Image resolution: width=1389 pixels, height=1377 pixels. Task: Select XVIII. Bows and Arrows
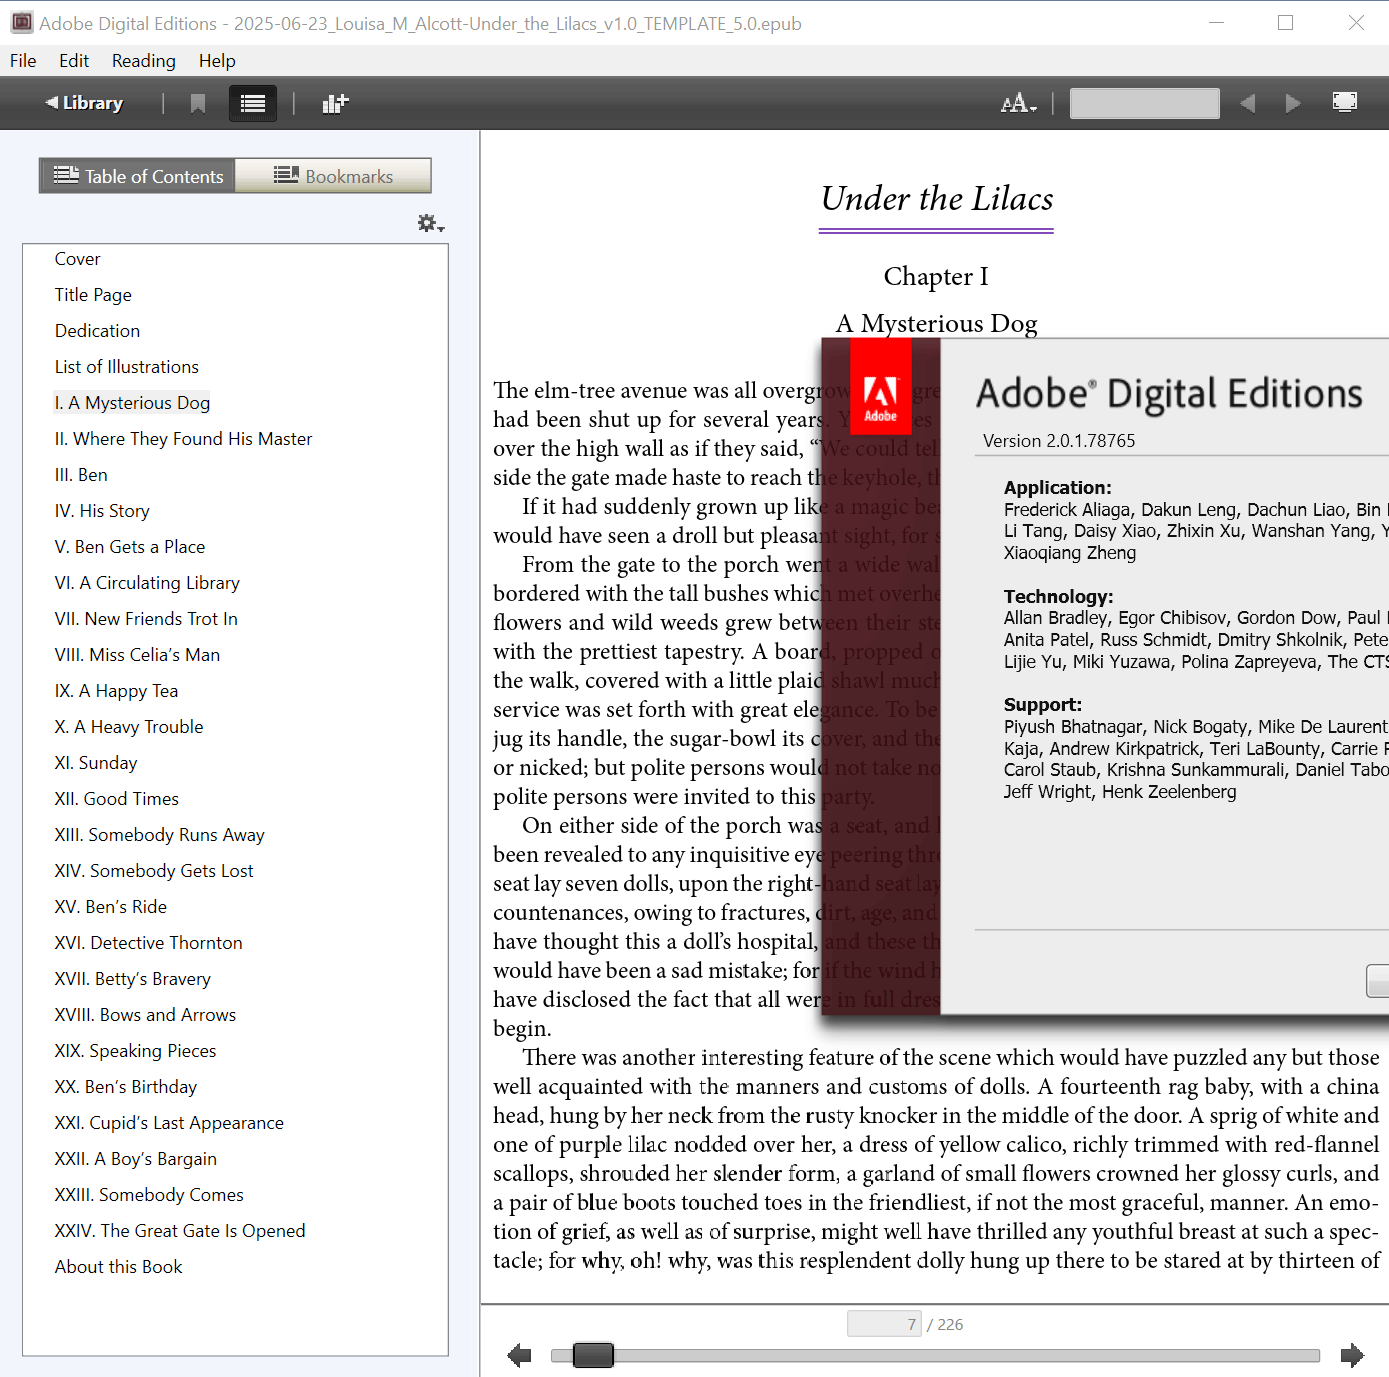(146, 1015)
